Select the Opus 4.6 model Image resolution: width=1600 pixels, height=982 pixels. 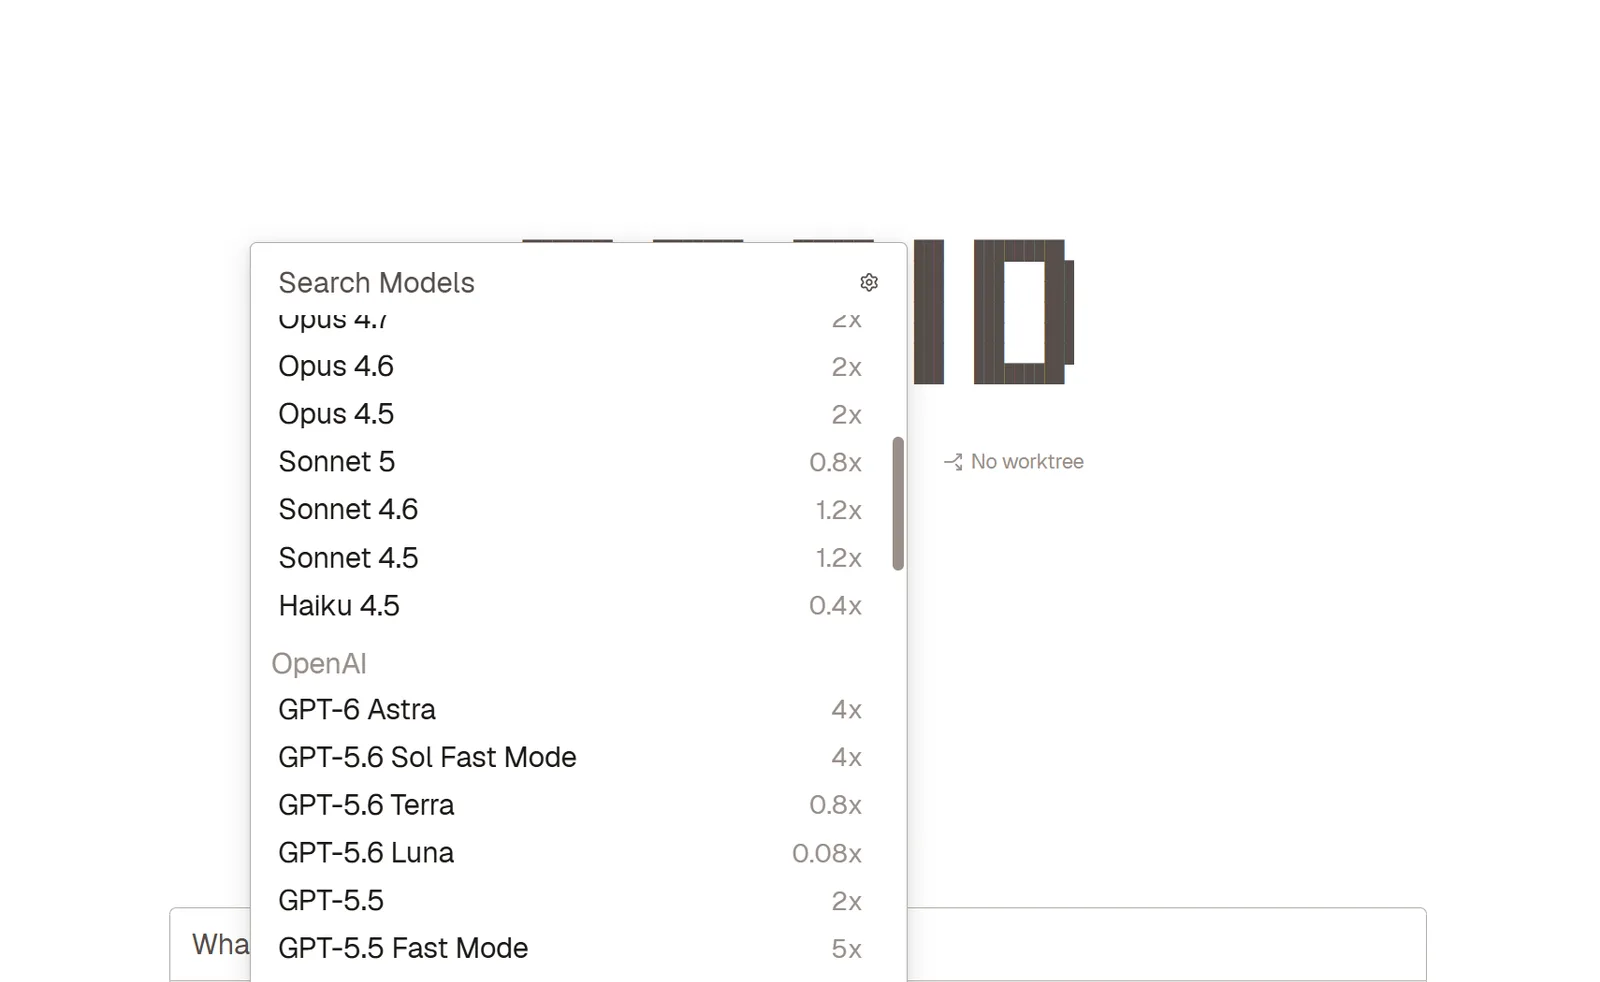pos(570,366)
